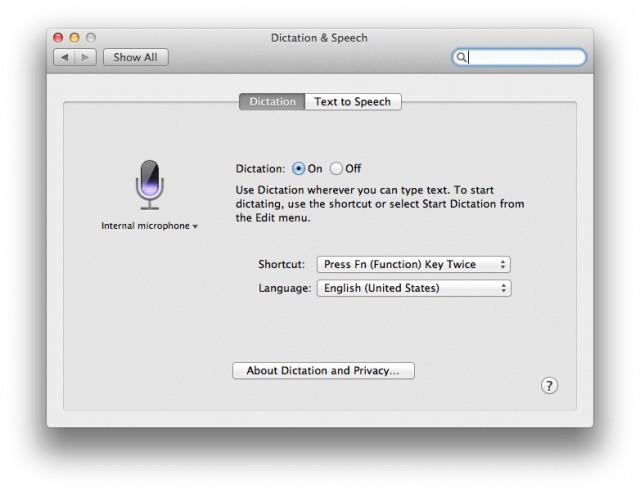The image size is (640, 492).
Task: Click the large microphone icon
Action: [x=149, y=184]
